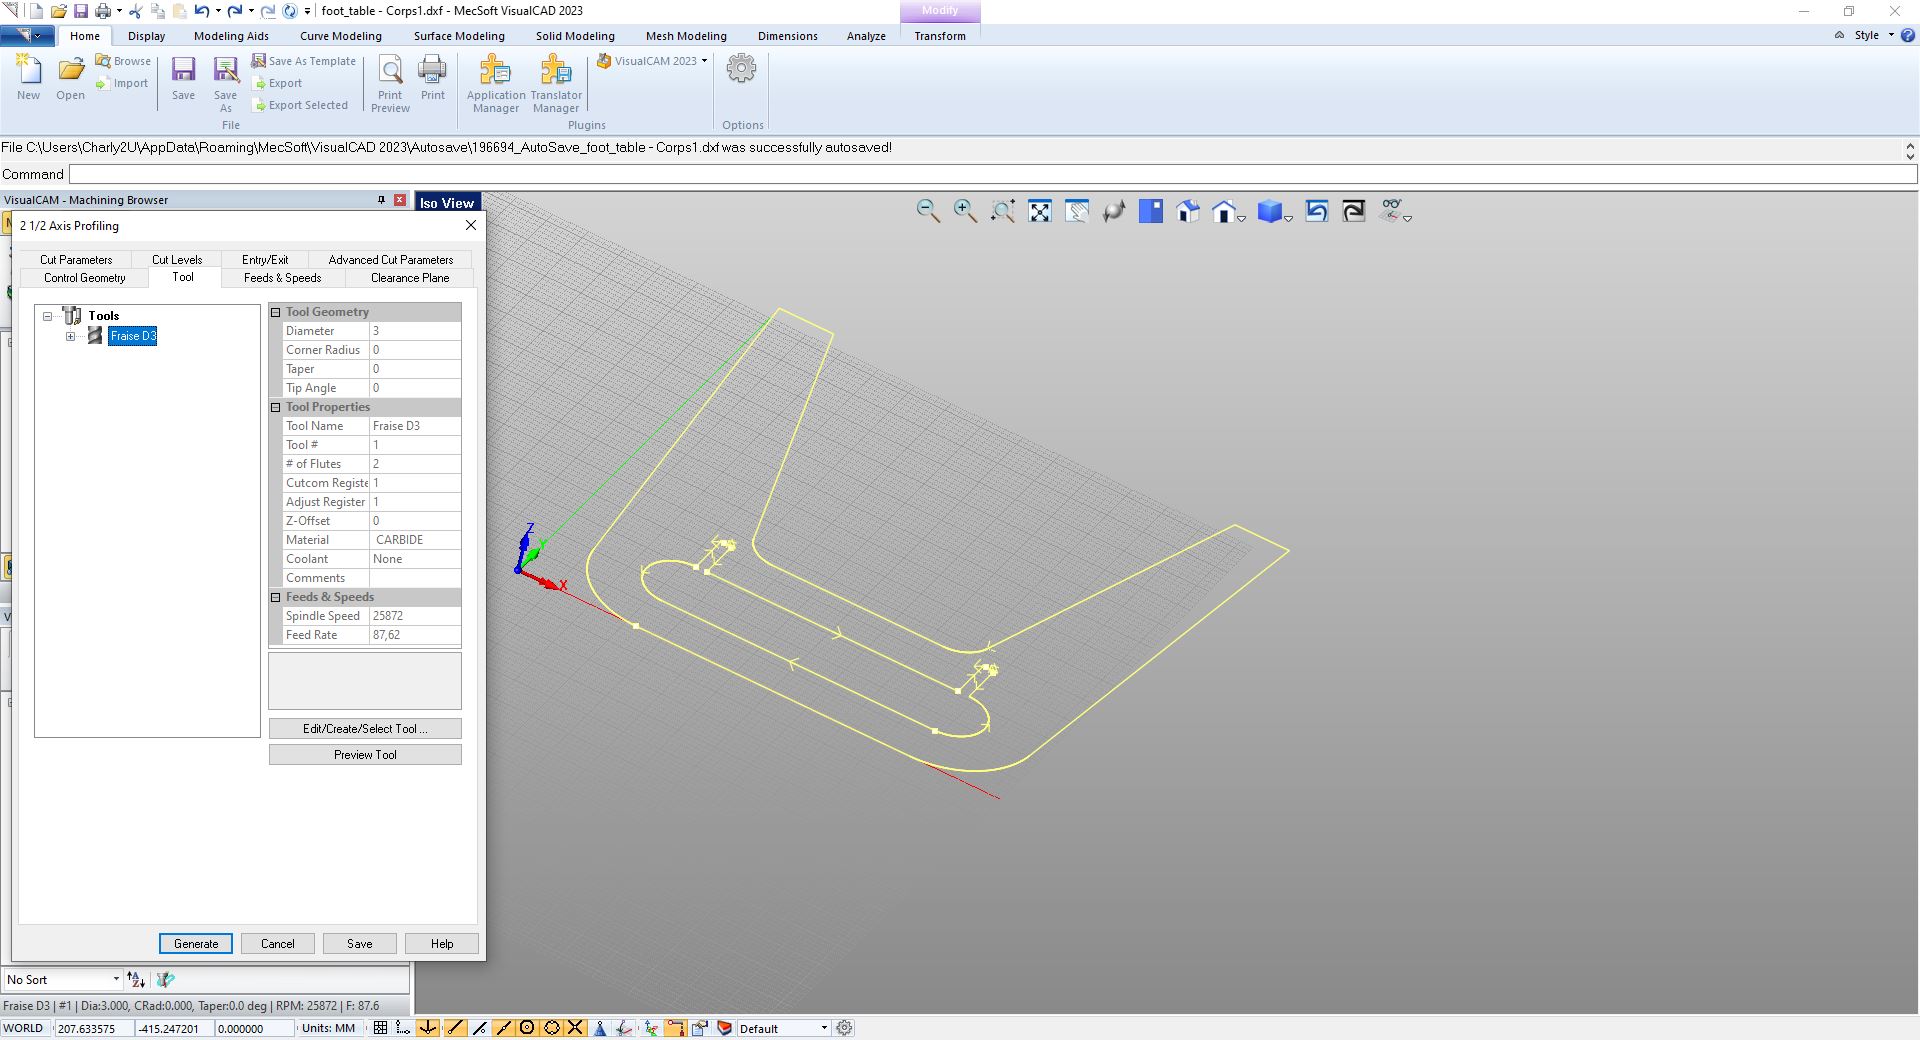Restore the previous view

(1317, 211)
